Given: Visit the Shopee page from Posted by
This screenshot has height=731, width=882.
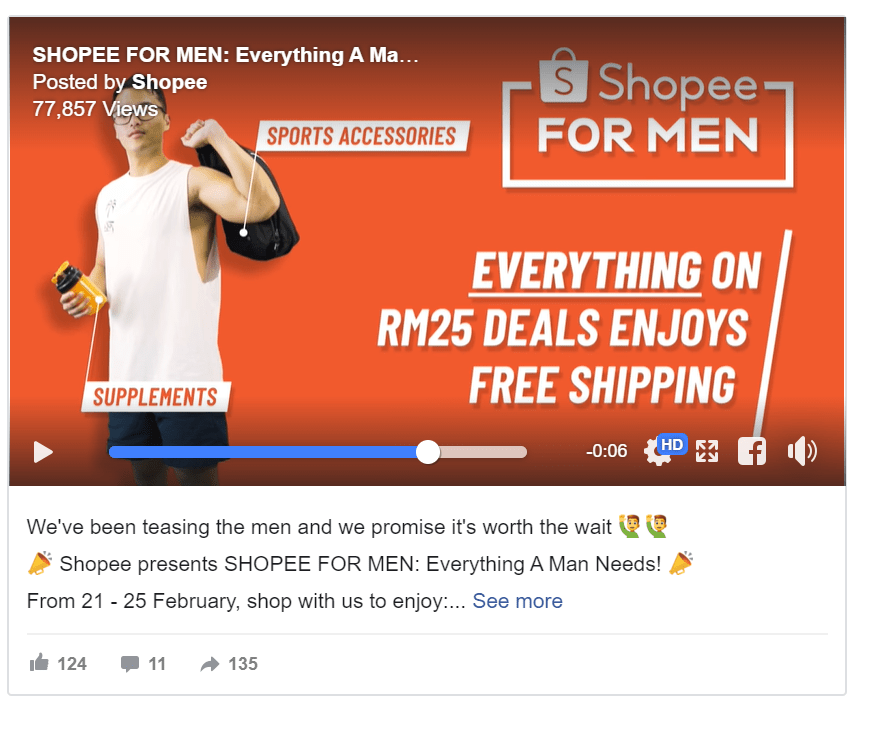Looking at the screenshot, I should tap(169, 82).
